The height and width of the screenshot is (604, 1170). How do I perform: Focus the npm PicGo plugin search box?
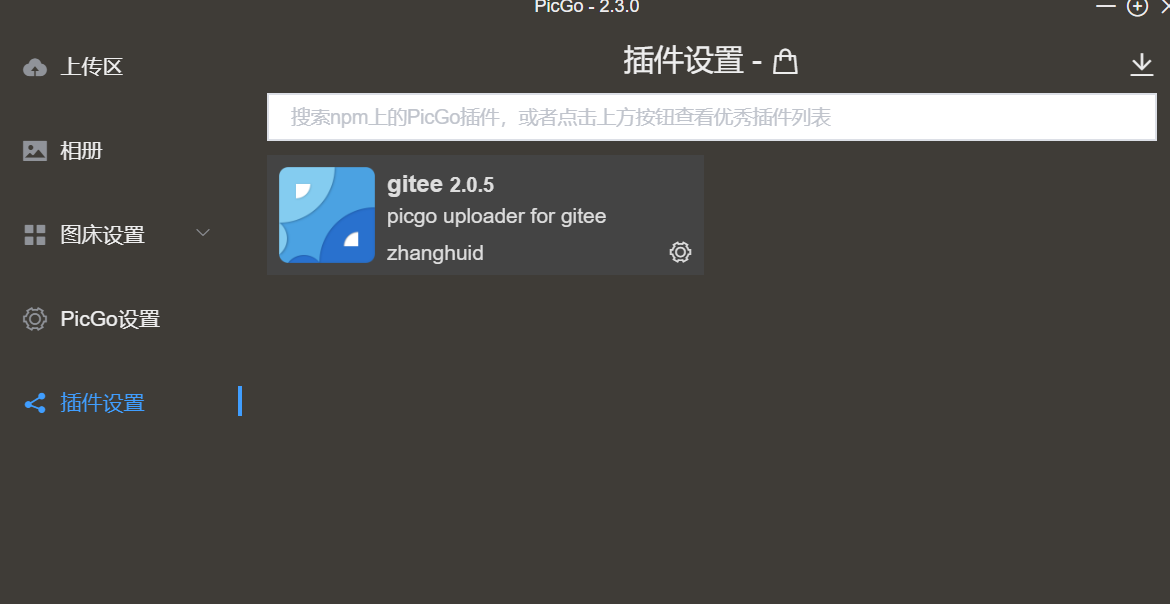tap(712, 117)
